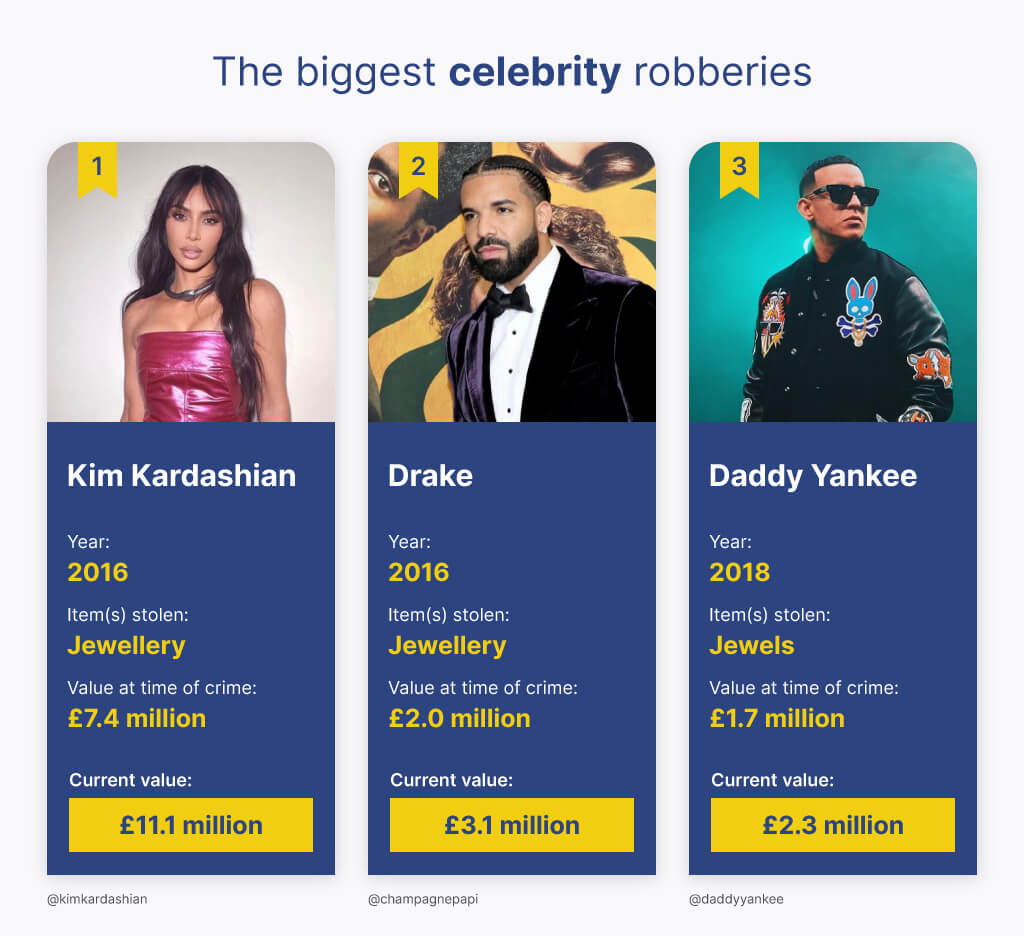Click the £3.1 million current value box
The height and width of the screenshot is (936, 1024).
point(512,825)
